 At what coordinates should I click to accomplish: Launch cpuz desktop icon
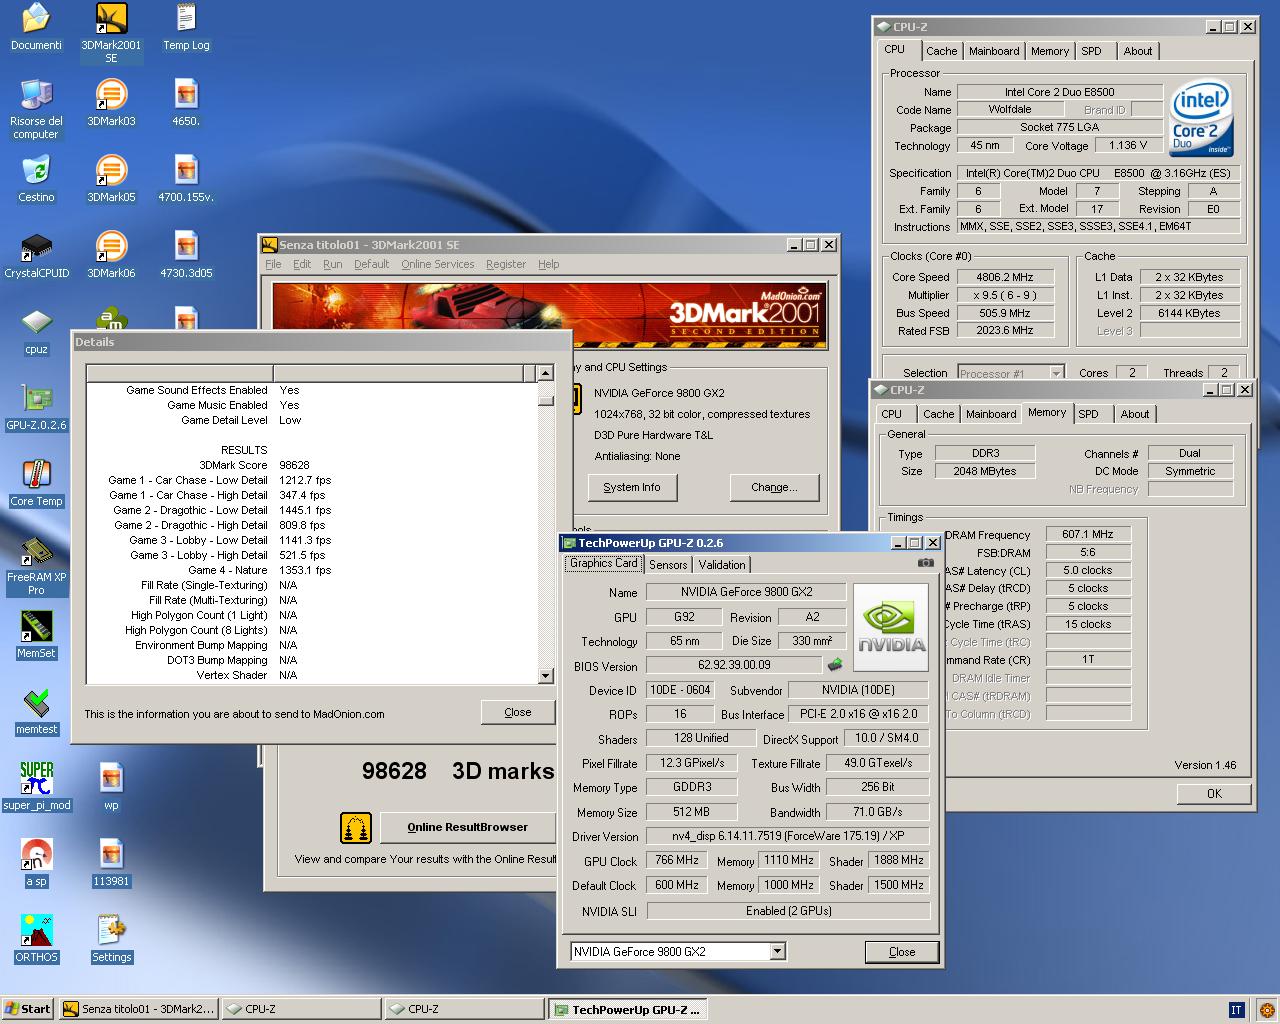(36, 330)
